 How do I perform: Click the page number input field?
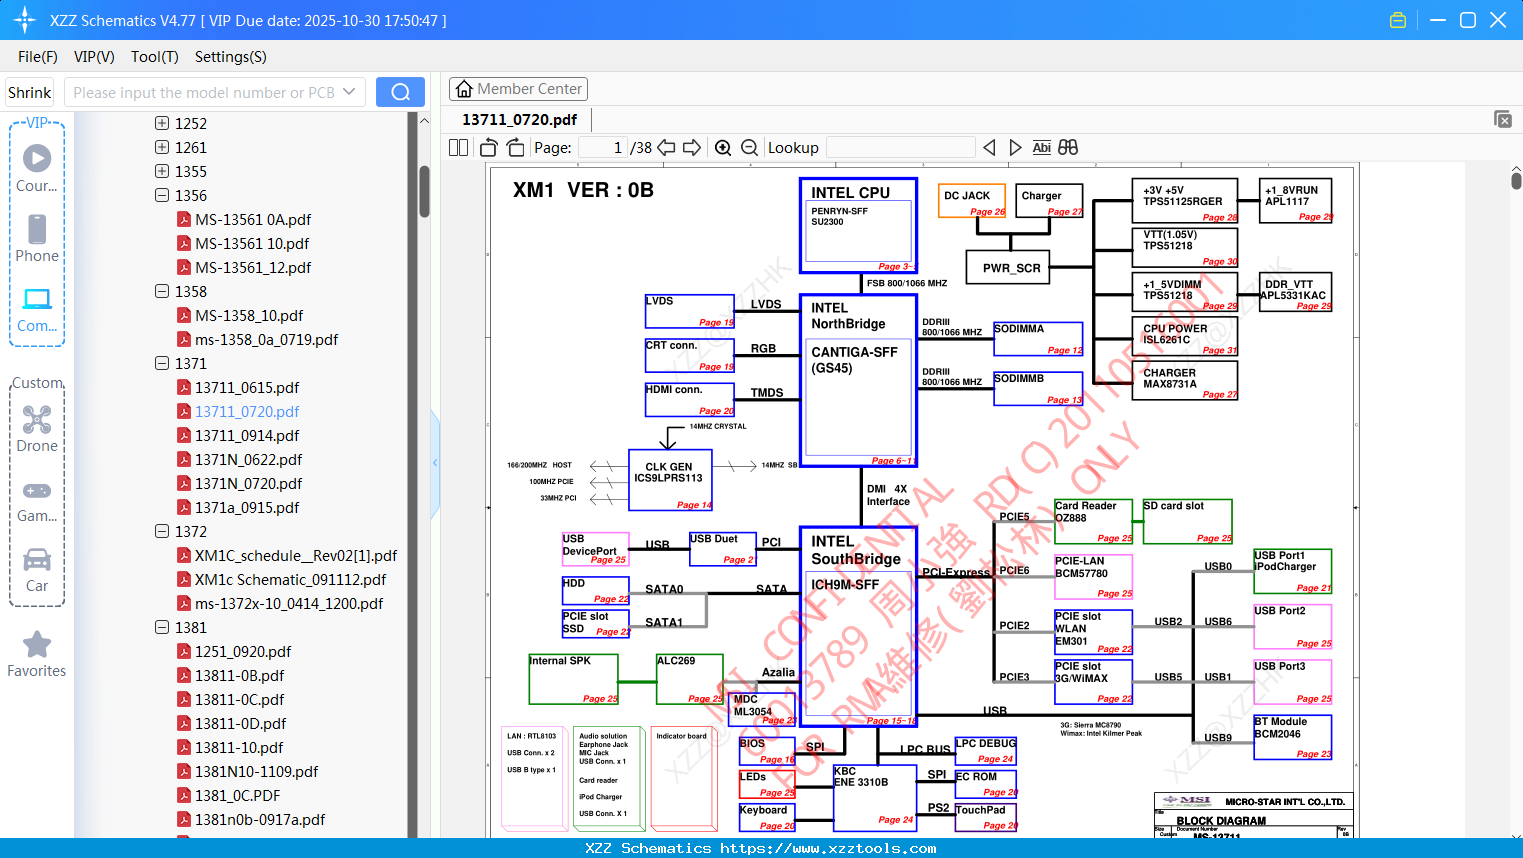[602, 148]
